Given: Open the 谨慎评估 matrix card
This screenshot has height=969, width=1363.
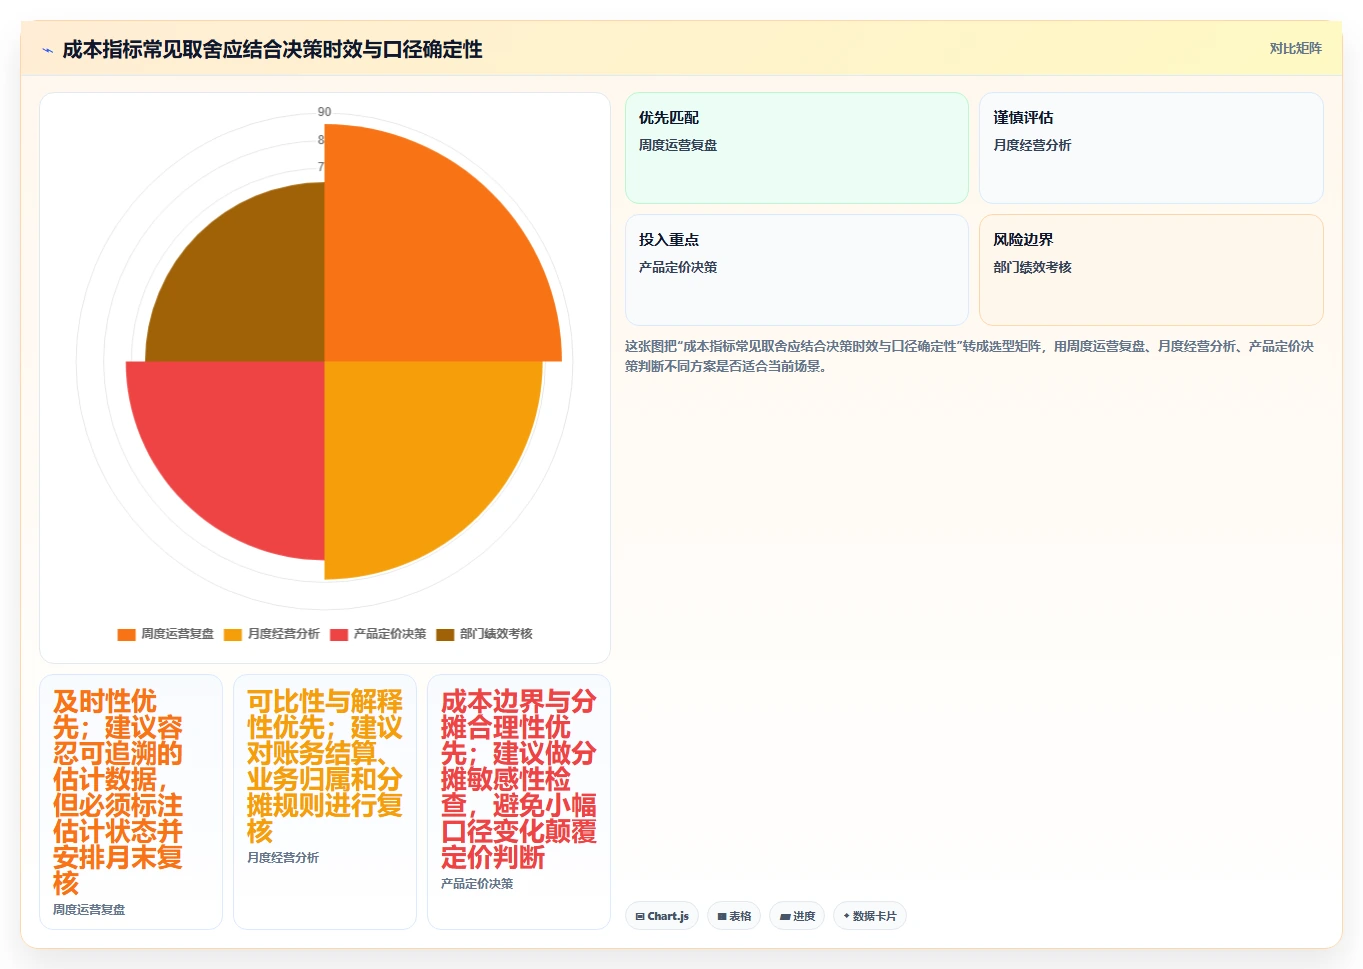Looking at the screenshot, I should 1151,148.
